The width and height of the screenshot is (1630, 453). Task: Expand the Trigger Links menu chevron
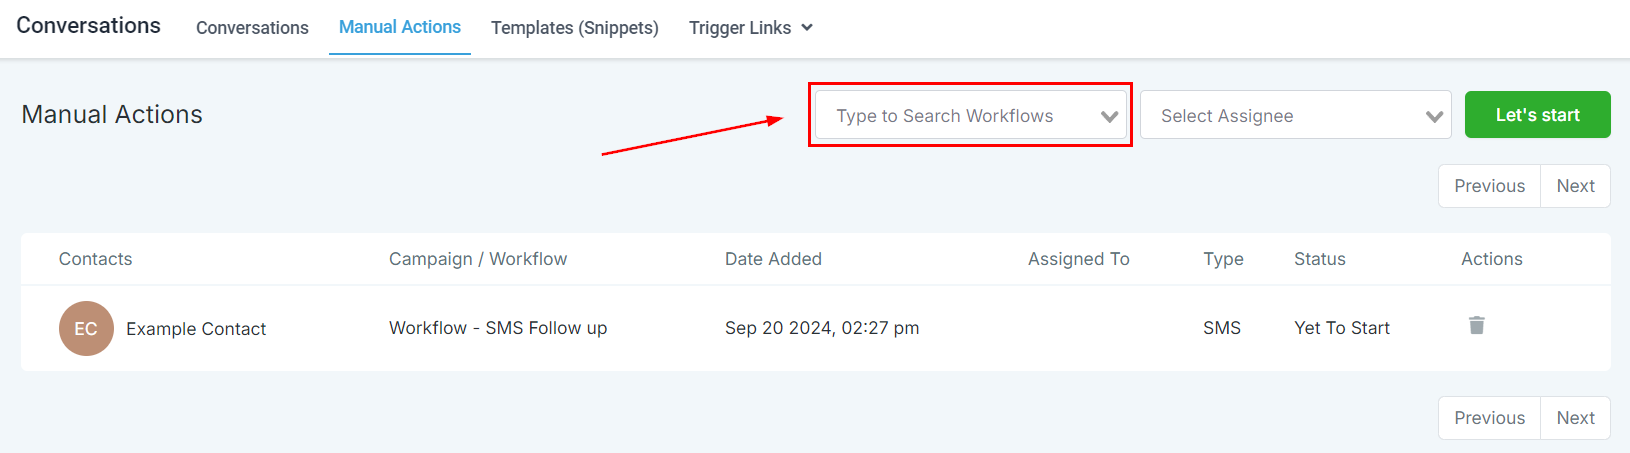pyautogui.click(x=807, y=28)
